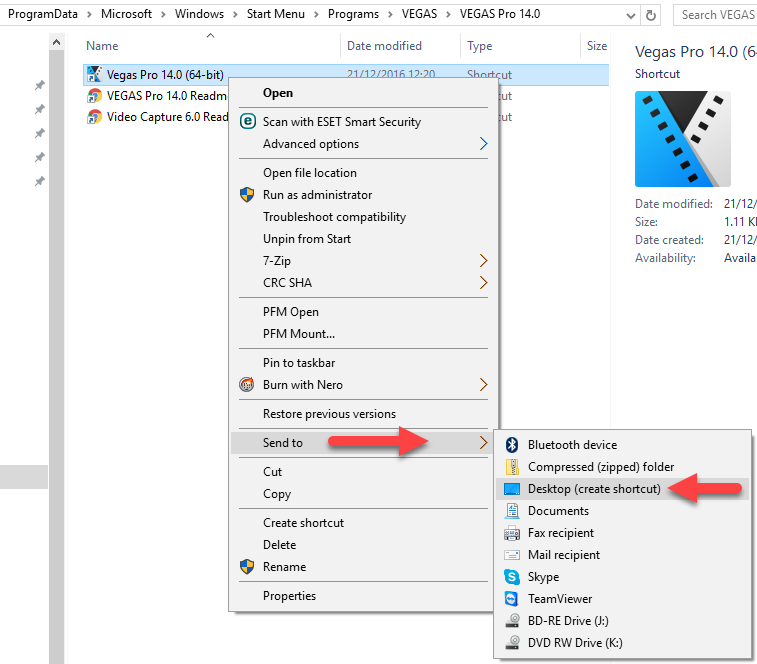Viewport: 757px width, 664px height.
Task: Sort files by Date modified column
Action: click(x=384, y=46)
